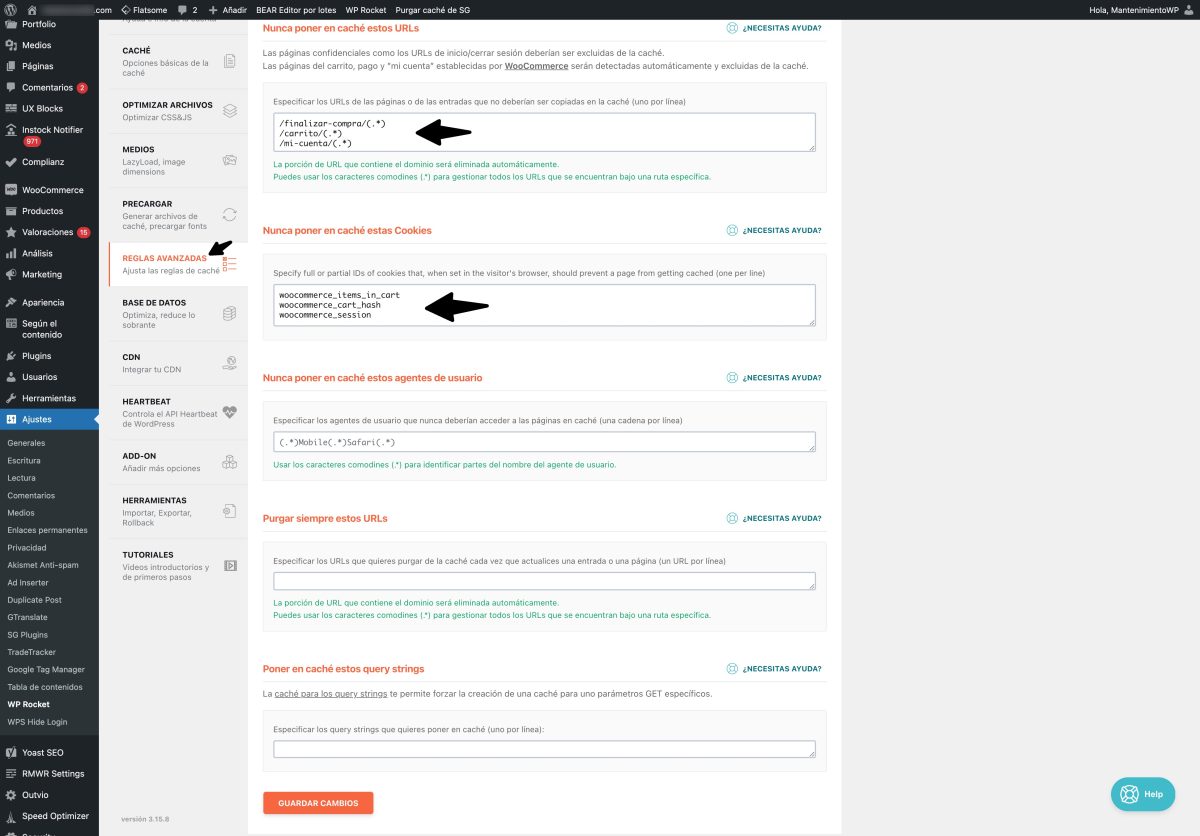Click the Herramientas import/export icon in WP Rocket
Screen dimensions: 1200x836
pos(229,512)
